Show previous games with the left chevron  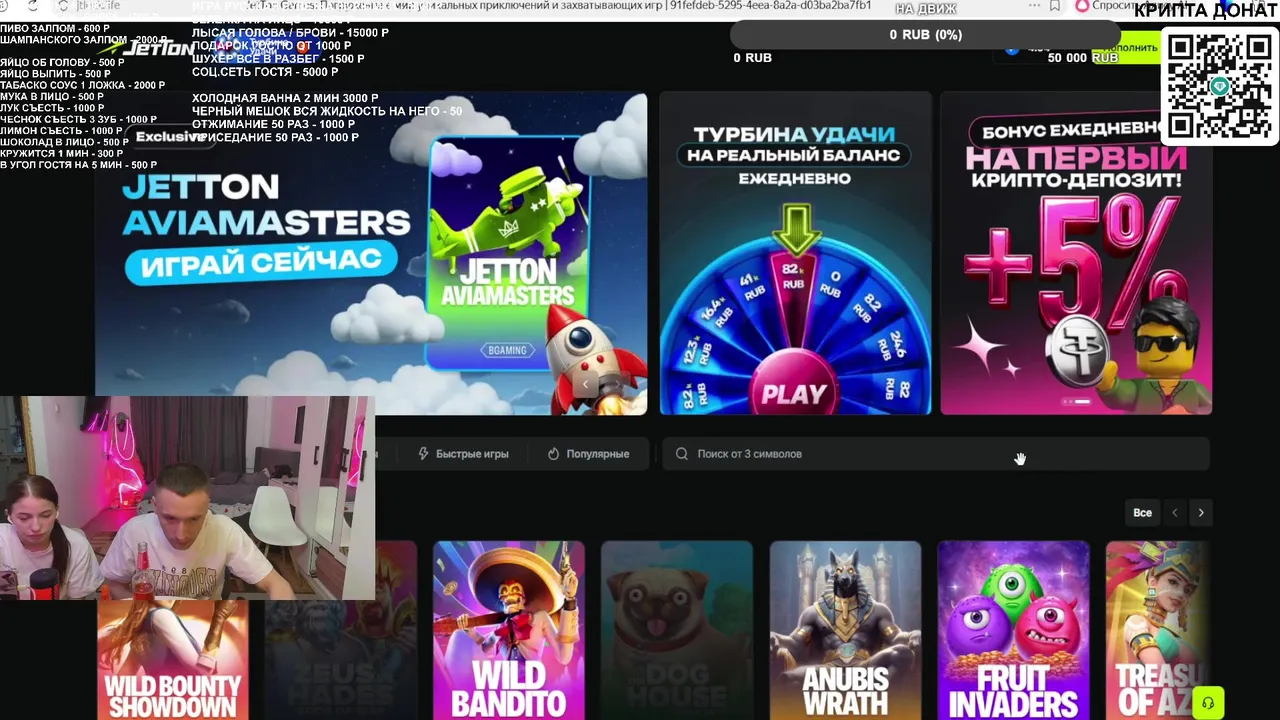(1175, 513)
